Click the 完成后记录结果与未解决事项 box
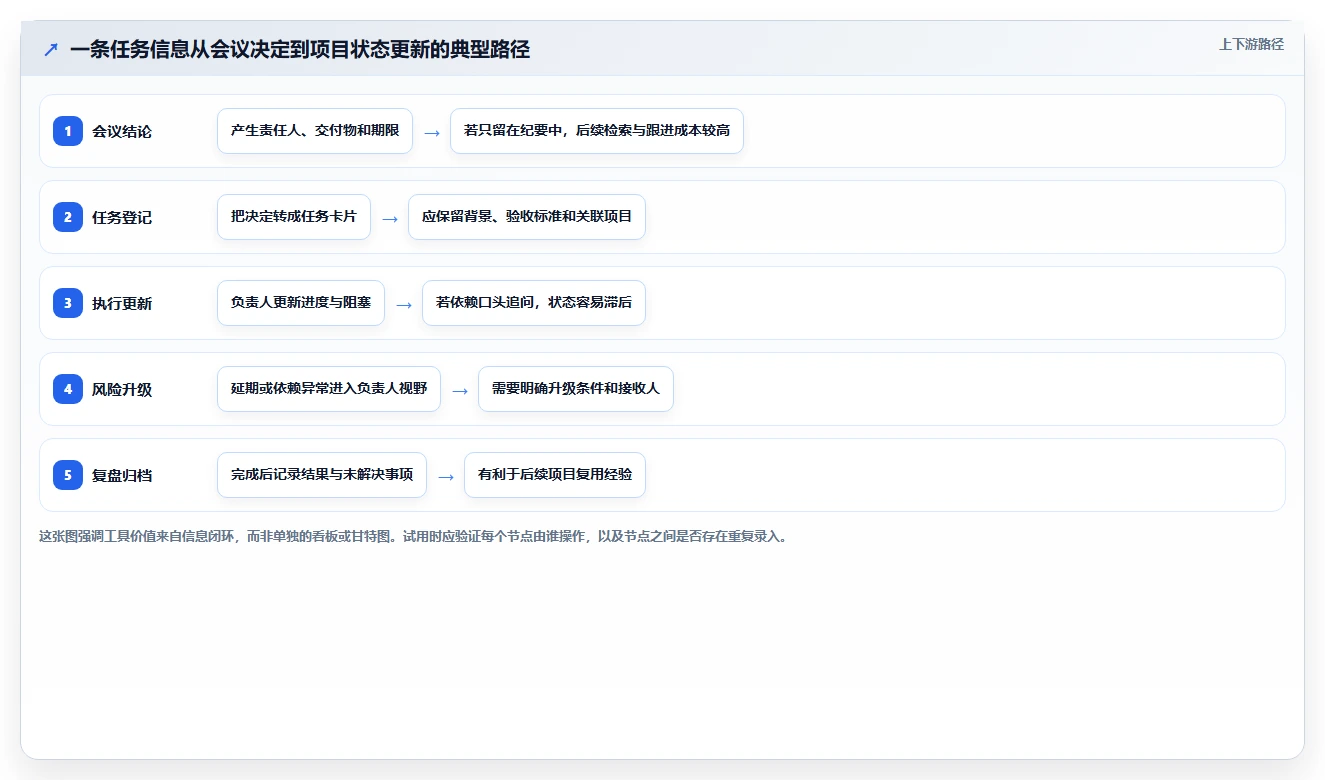1325x780 pixels. click(322, 475)
